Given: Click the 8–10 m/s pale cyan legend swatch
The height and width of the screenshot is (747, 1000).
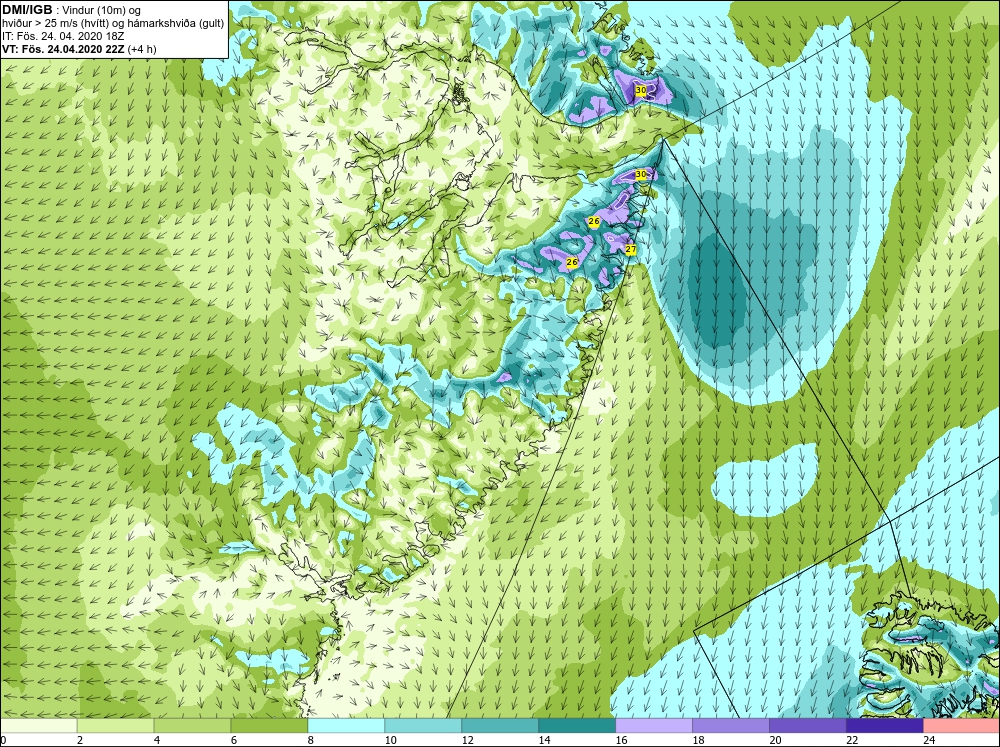Looking at the screenshot, I should coord(346,726).
